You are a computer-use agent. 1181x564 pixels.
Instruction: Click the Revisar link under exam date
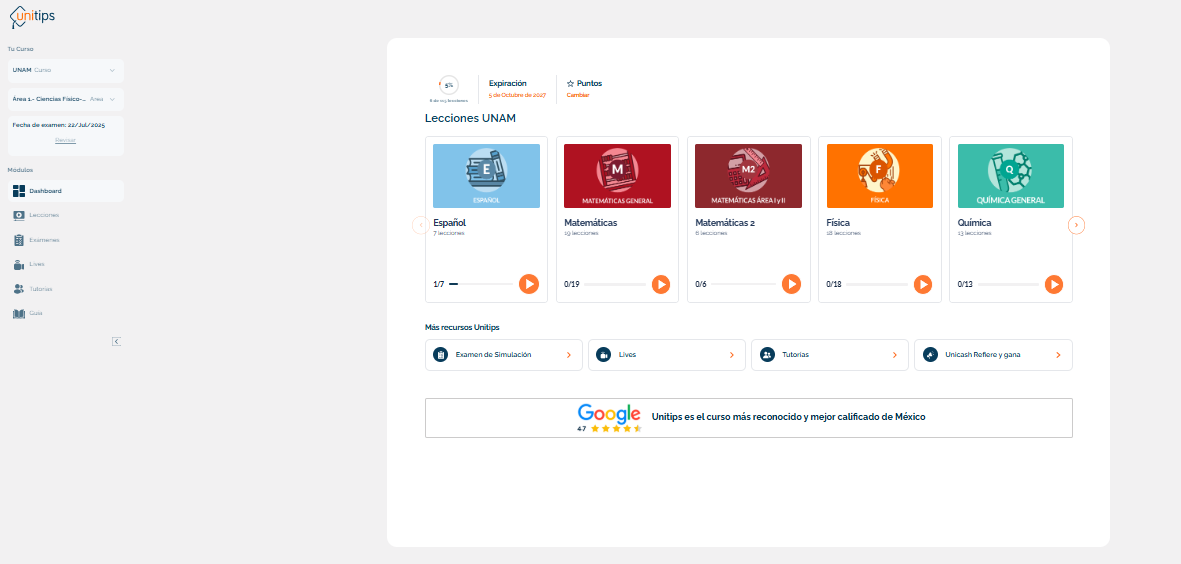click(x=66, y=140)
